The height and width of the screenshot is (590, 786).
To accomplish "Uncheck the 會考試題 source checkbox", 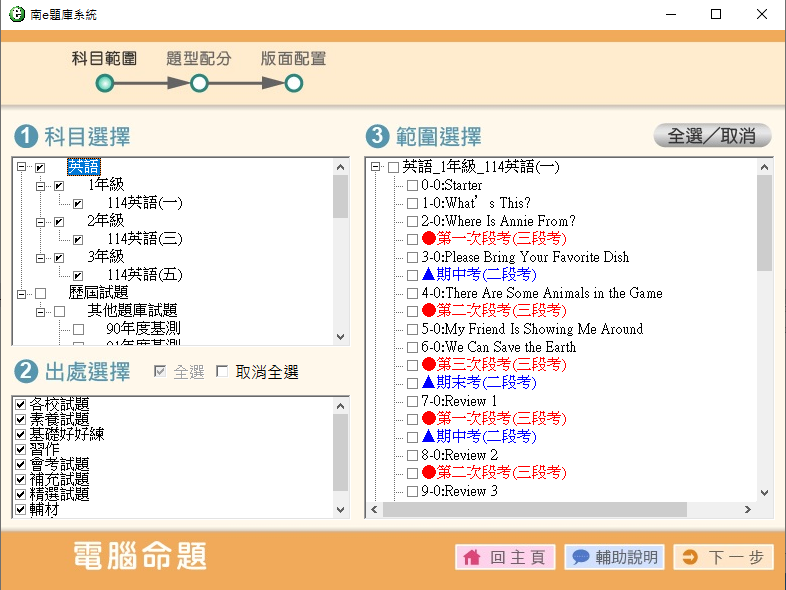I will tap(21, 464).
